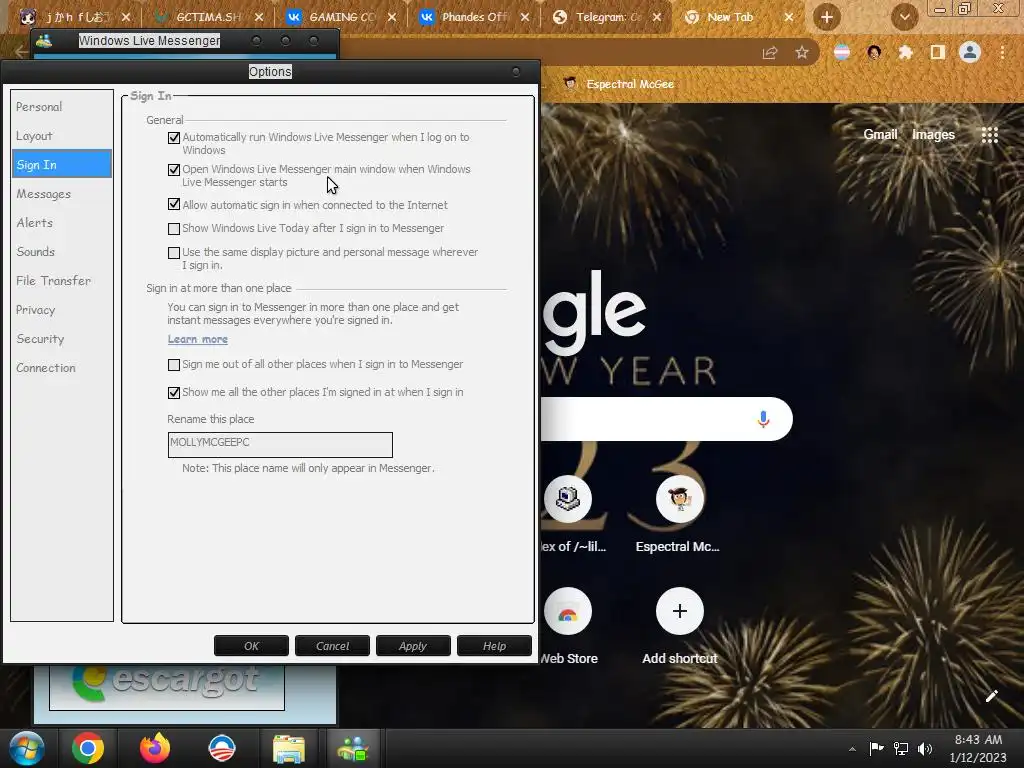1024x768 pixels.
Task: Customize Chrome with the pencil icon
Action: click(991, 696)
